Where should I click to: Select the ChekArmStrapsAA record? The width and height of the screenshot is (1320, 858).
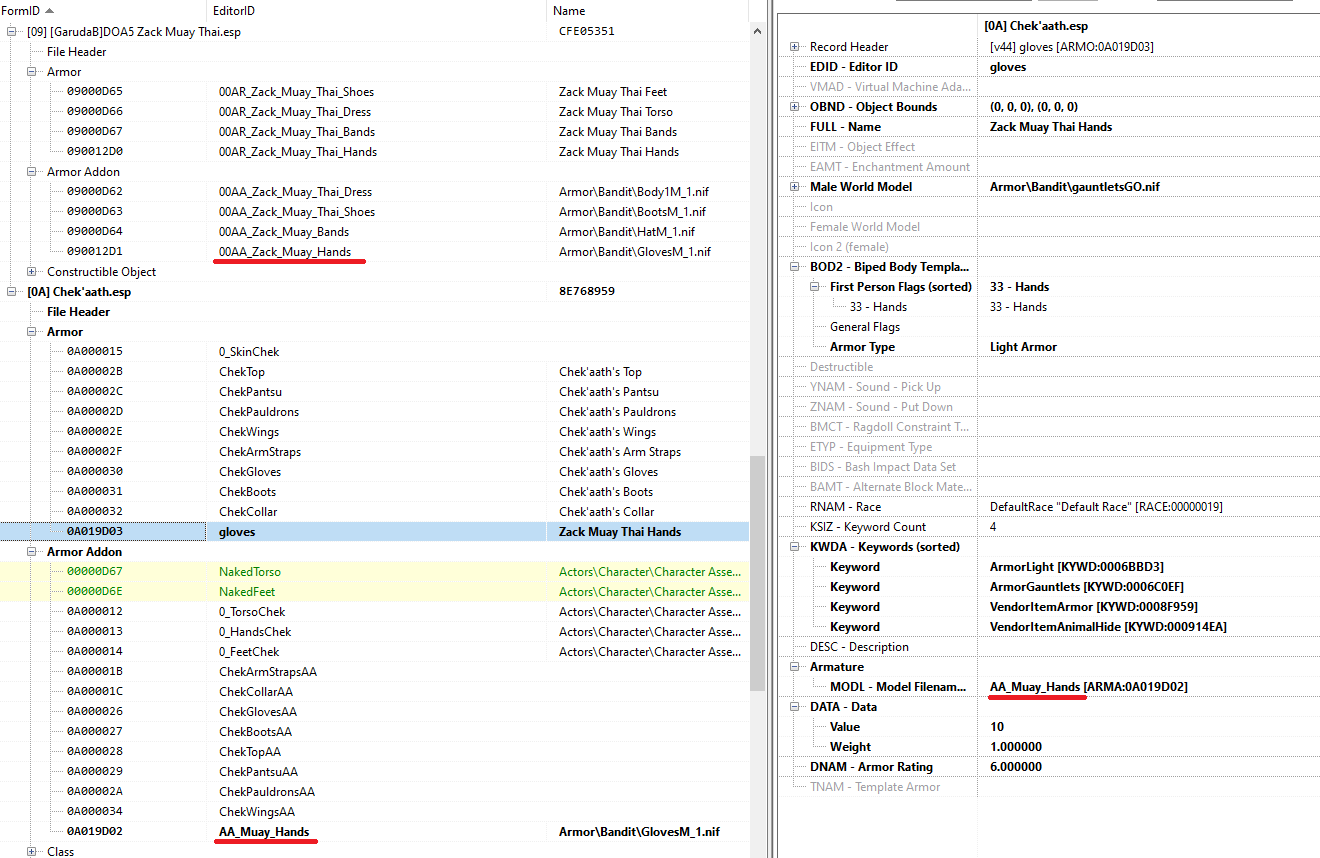(x=374, y=672)
